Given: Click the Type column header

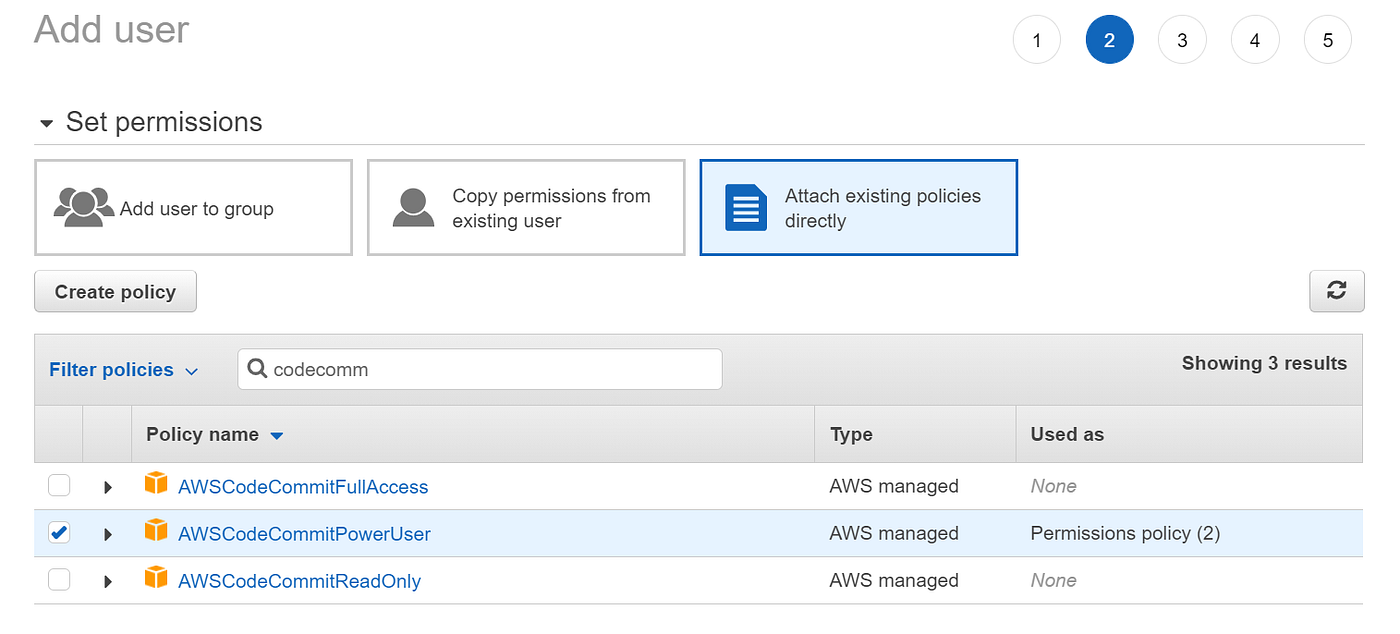Looking at the screenshot, I should (851, 434).
